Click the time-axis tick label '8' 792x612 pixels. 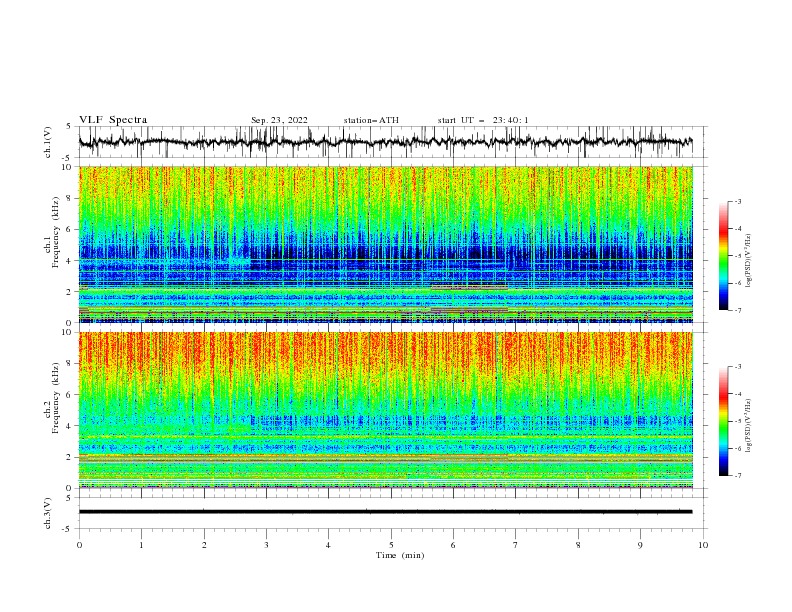[578, 545]
